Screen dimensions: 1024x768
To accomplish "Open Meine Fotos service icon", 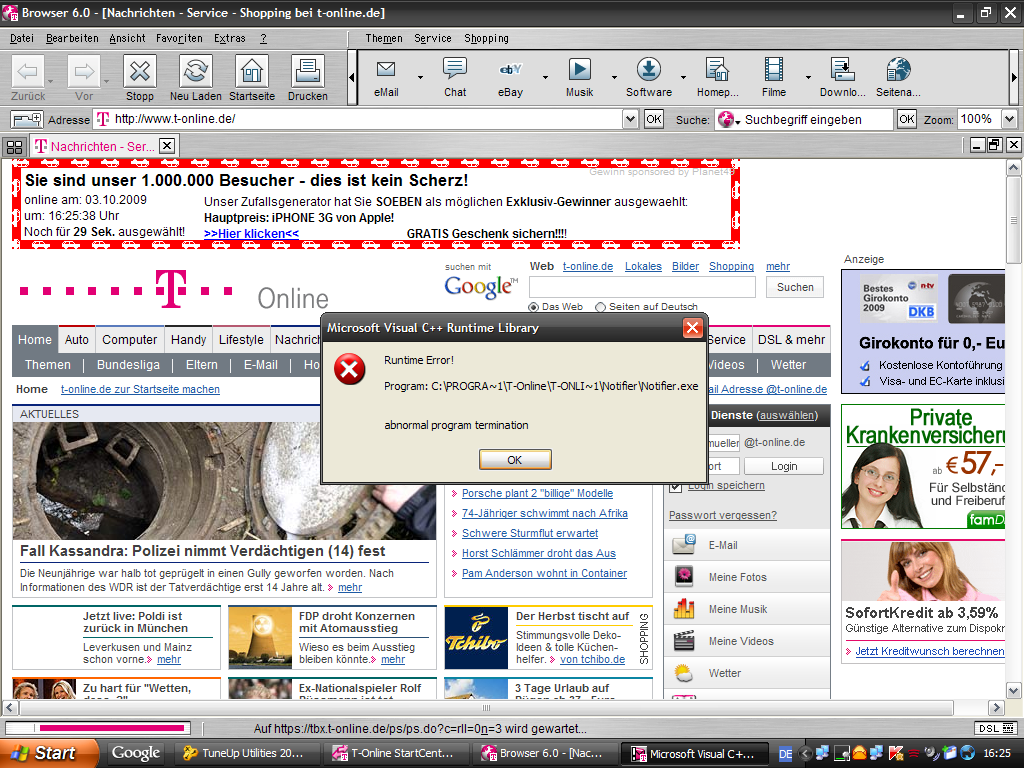I will tap(684, 577).
